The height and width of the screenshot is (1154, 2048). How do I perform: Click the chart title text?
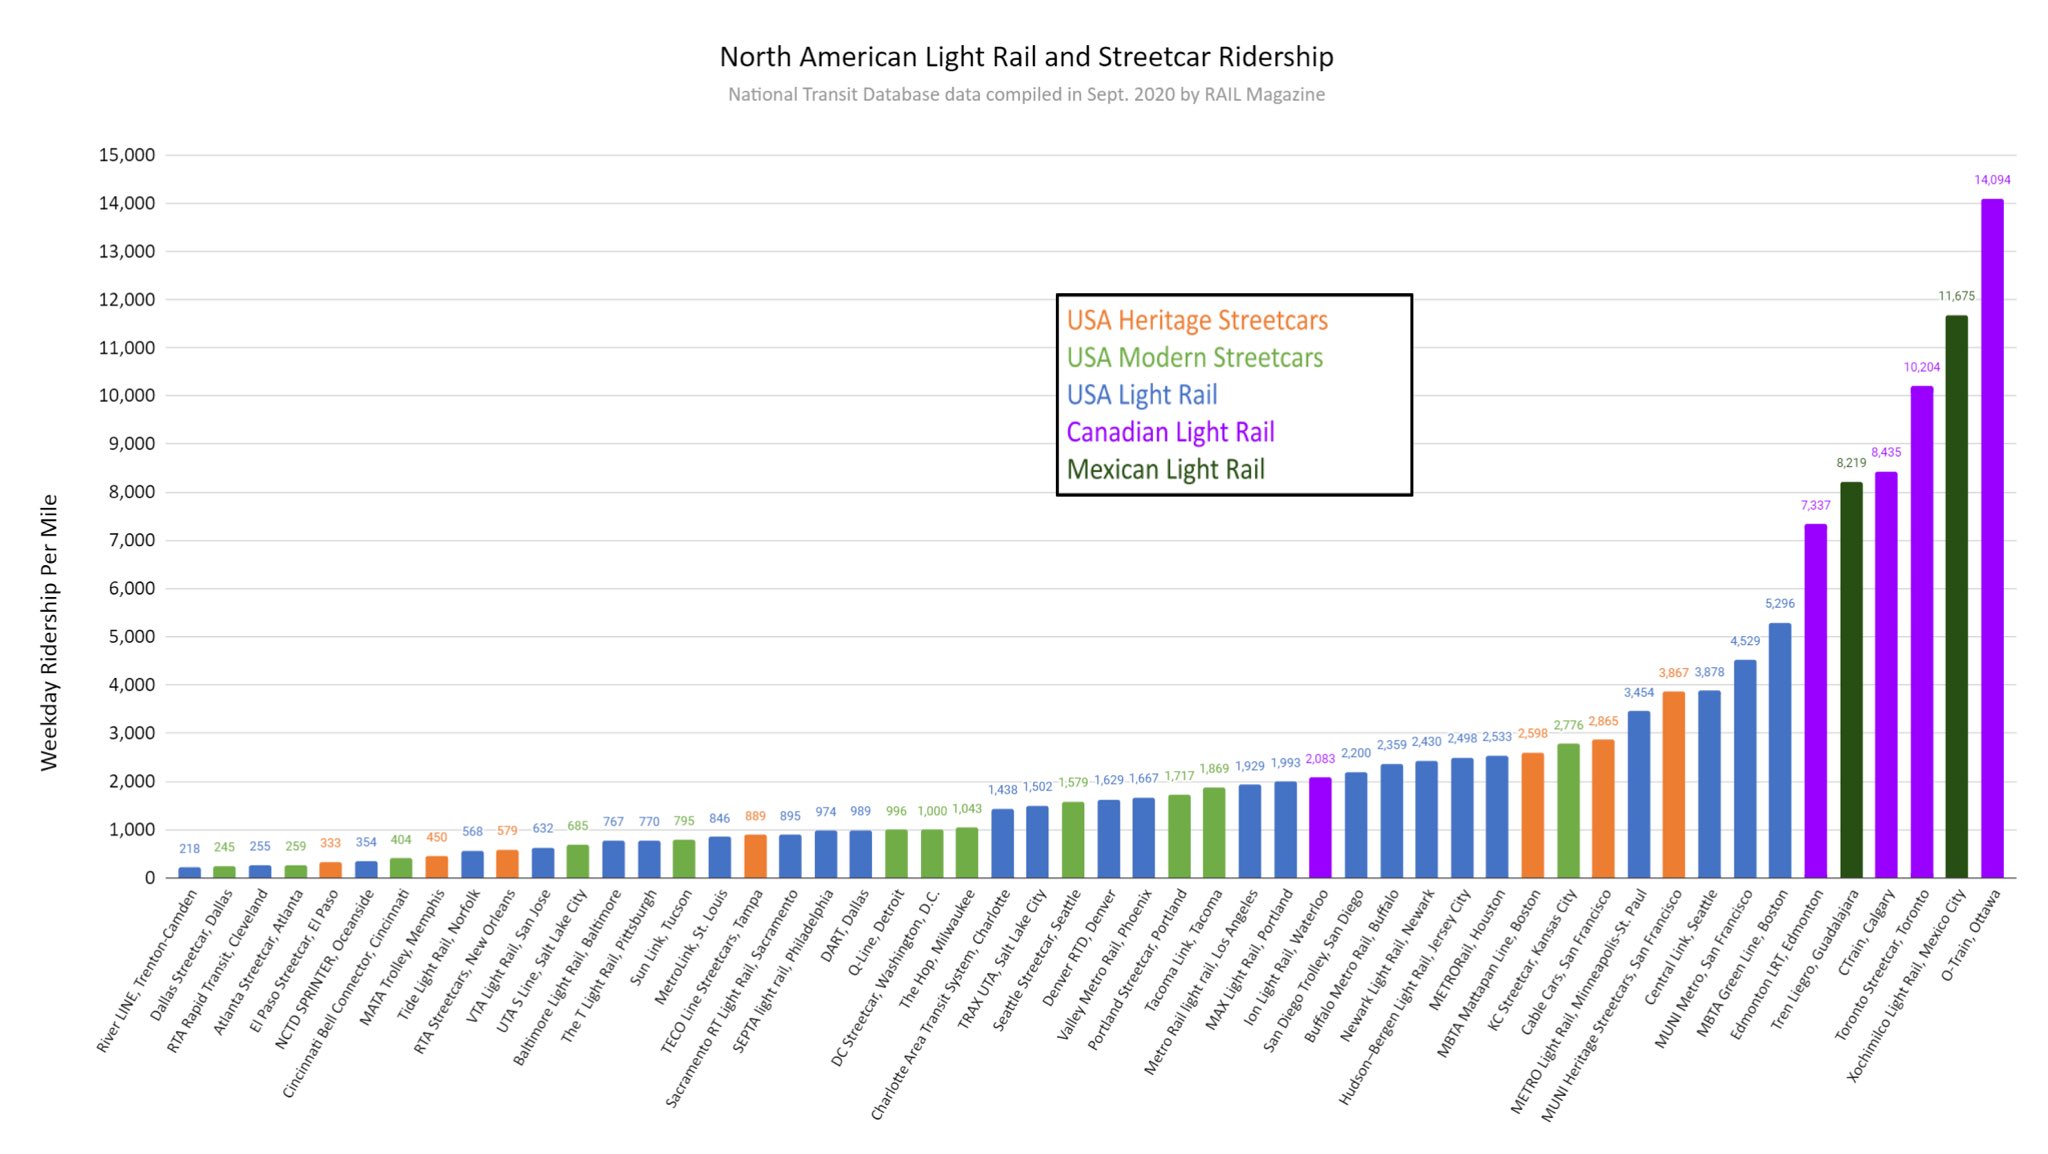1026,57
